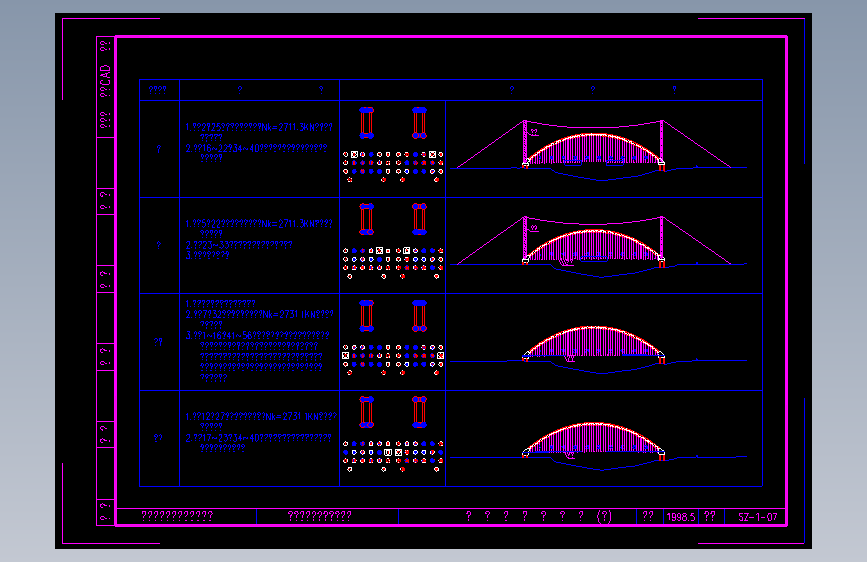Click the third-row line "1.?????????????"
The width and height of the screenshot is (867, 562).
(221, 304)
